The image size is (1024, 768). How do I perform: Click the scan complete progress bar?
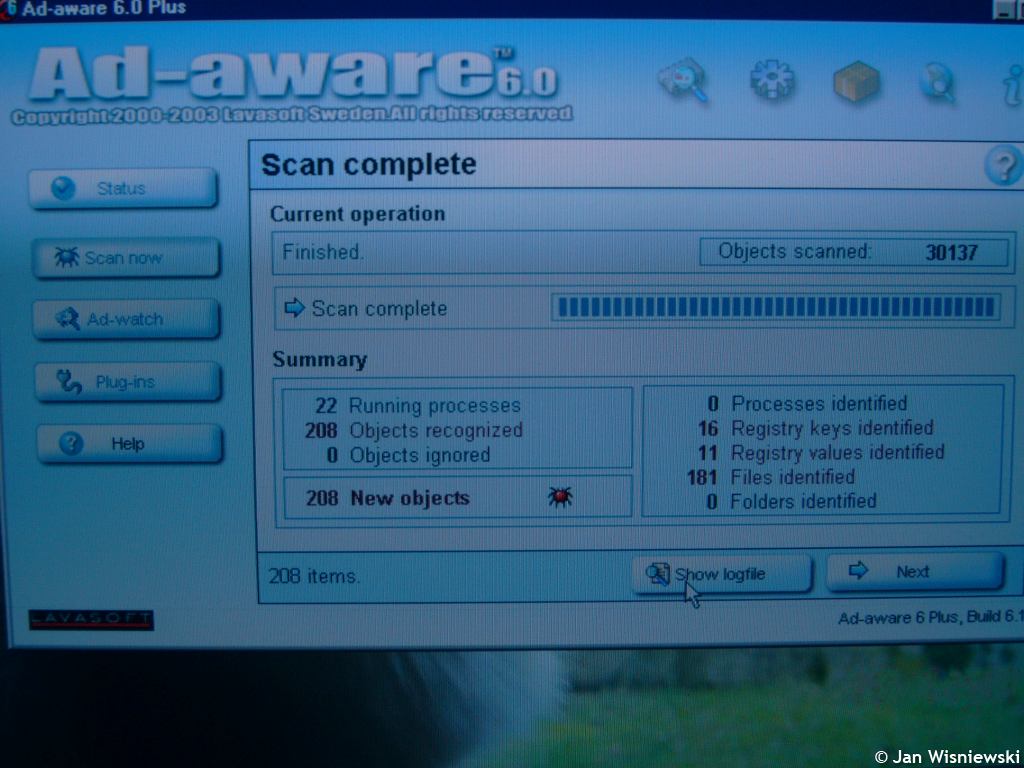[x=776, y=308]
